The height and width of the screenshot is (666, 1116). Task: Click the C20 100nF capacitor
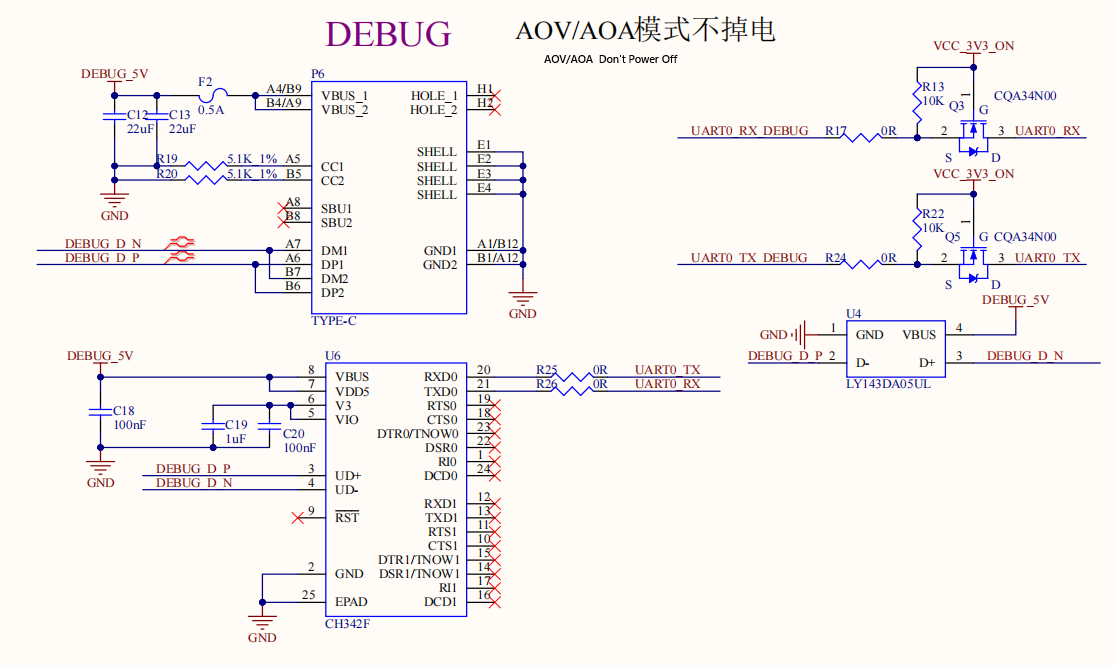[x=270, y=426]
